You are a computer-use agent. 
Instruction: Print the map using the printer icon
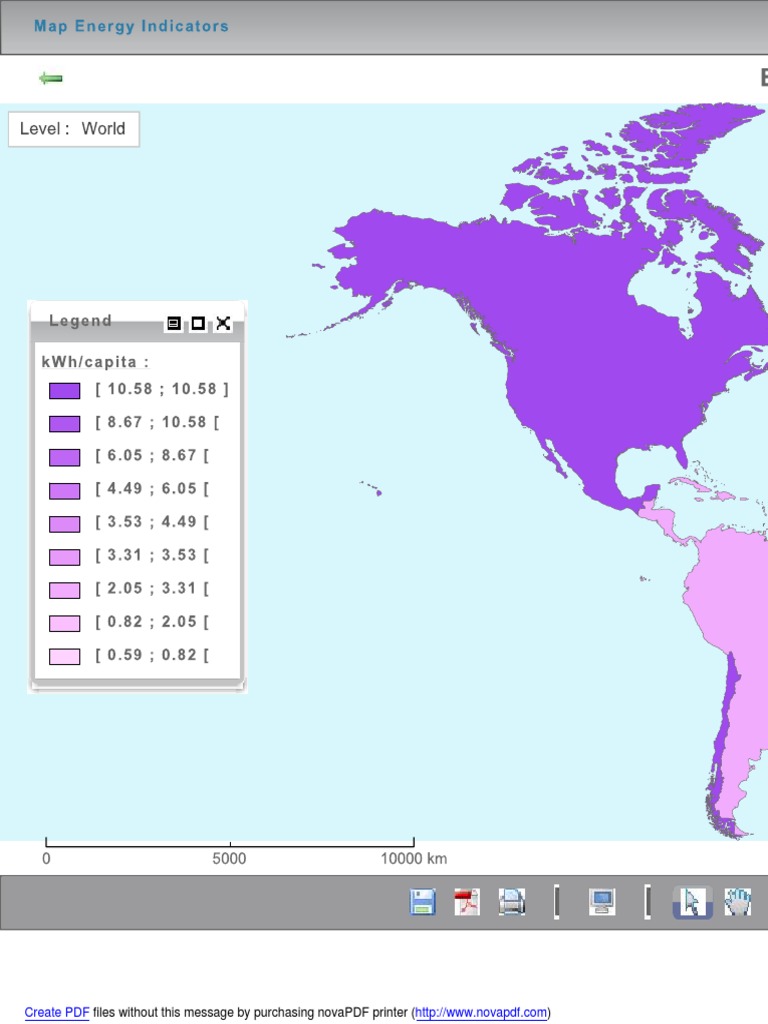[511, 902]
